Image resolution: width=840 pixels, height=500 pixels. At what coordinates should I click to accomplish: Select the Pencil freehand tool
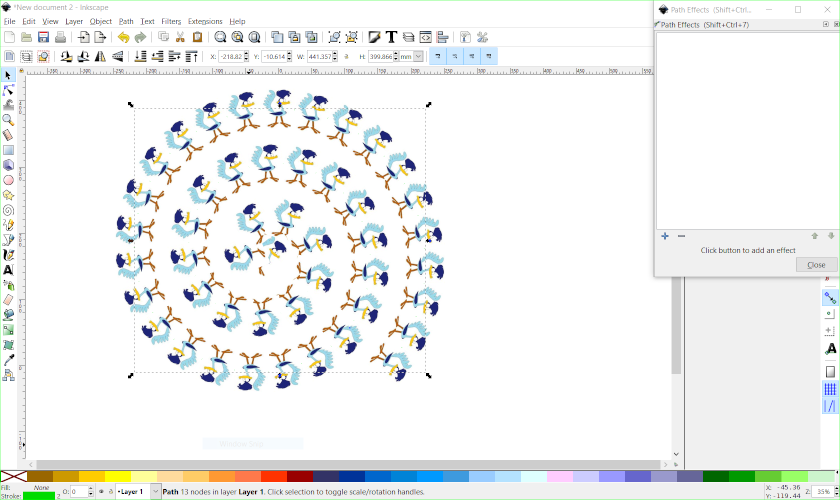click(x=8, y=225)
